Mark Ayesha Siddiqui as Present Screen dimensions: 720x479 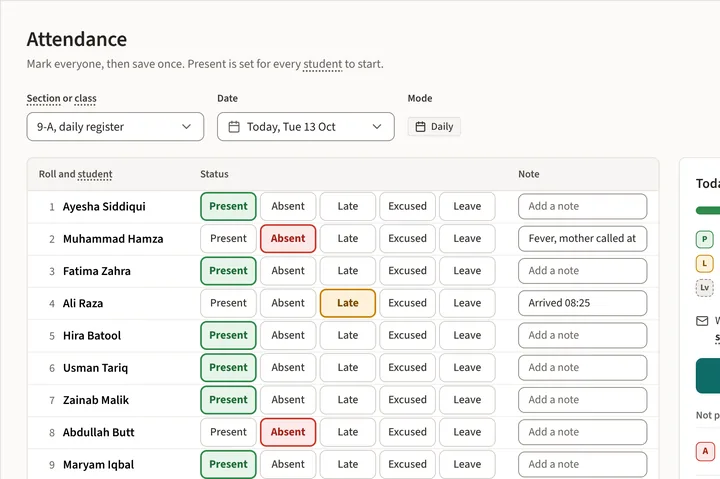click(228, 206)
